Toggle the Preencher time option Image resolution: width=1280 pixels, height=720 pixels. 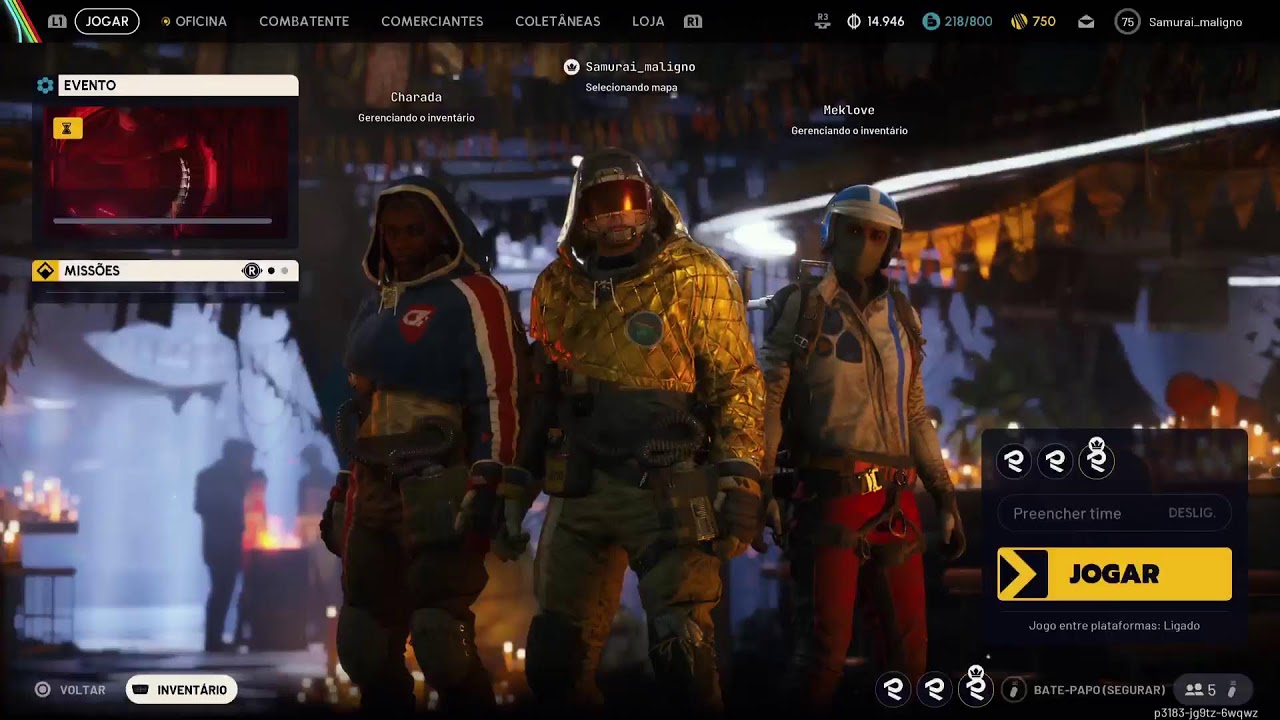coord(1114,513)
